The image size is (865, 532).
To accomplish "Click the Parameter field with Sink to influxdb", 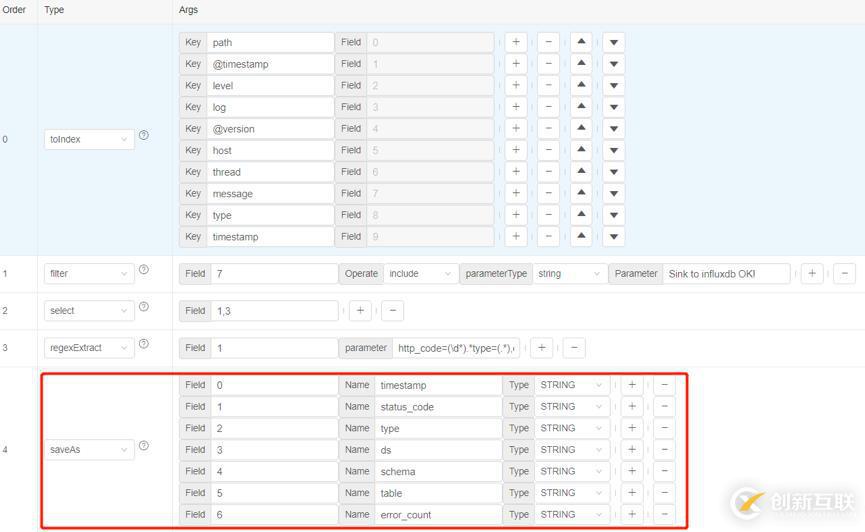I will pyautogui.click(x=726, y=273).
